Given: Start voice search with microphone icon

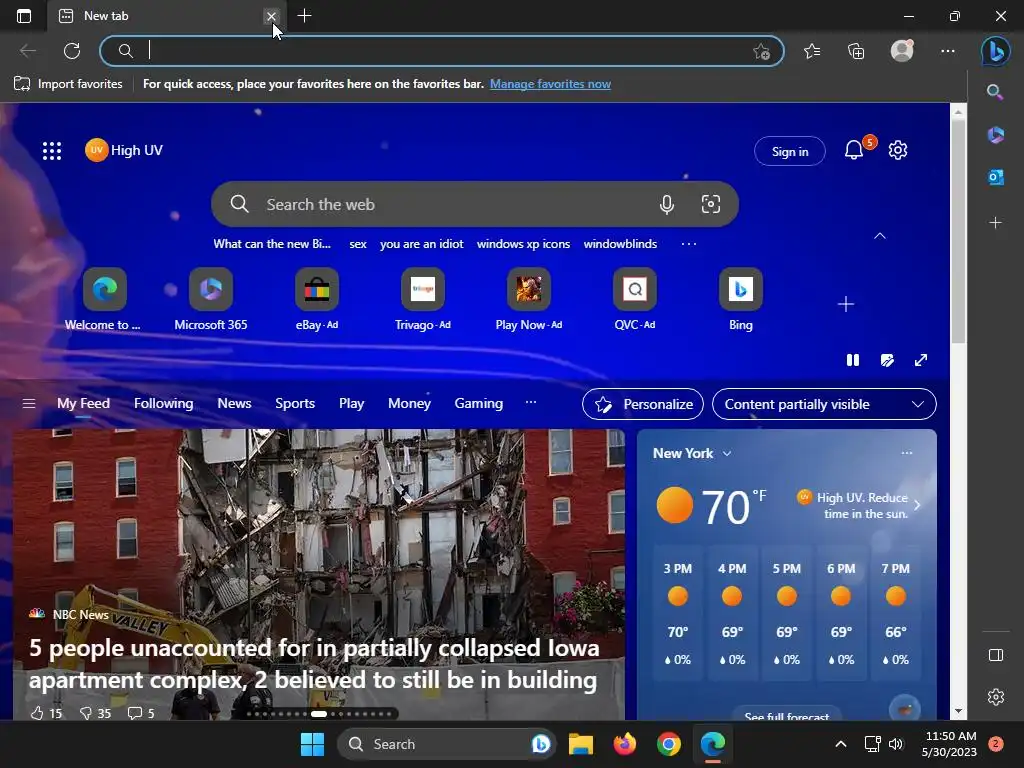Looking at the screenshot, I should tap(666, 204).
